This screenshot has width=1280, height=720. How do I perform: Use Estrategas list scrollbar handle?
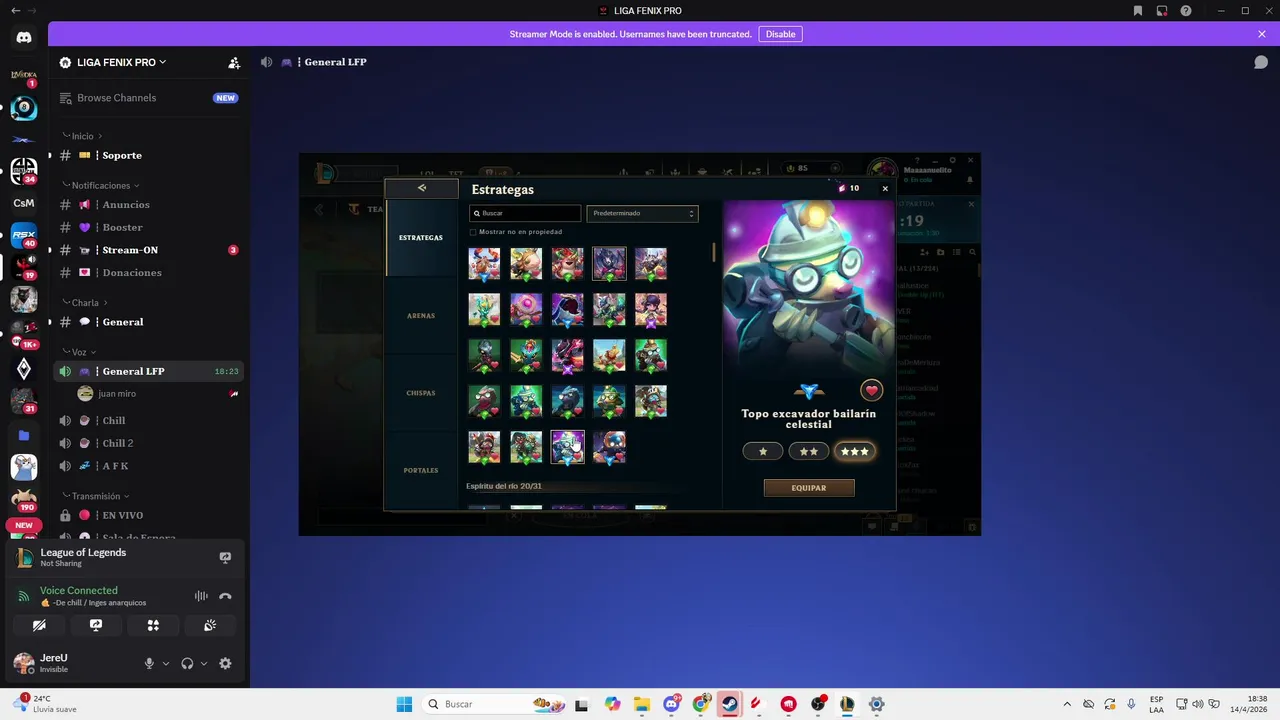[714, 252]
